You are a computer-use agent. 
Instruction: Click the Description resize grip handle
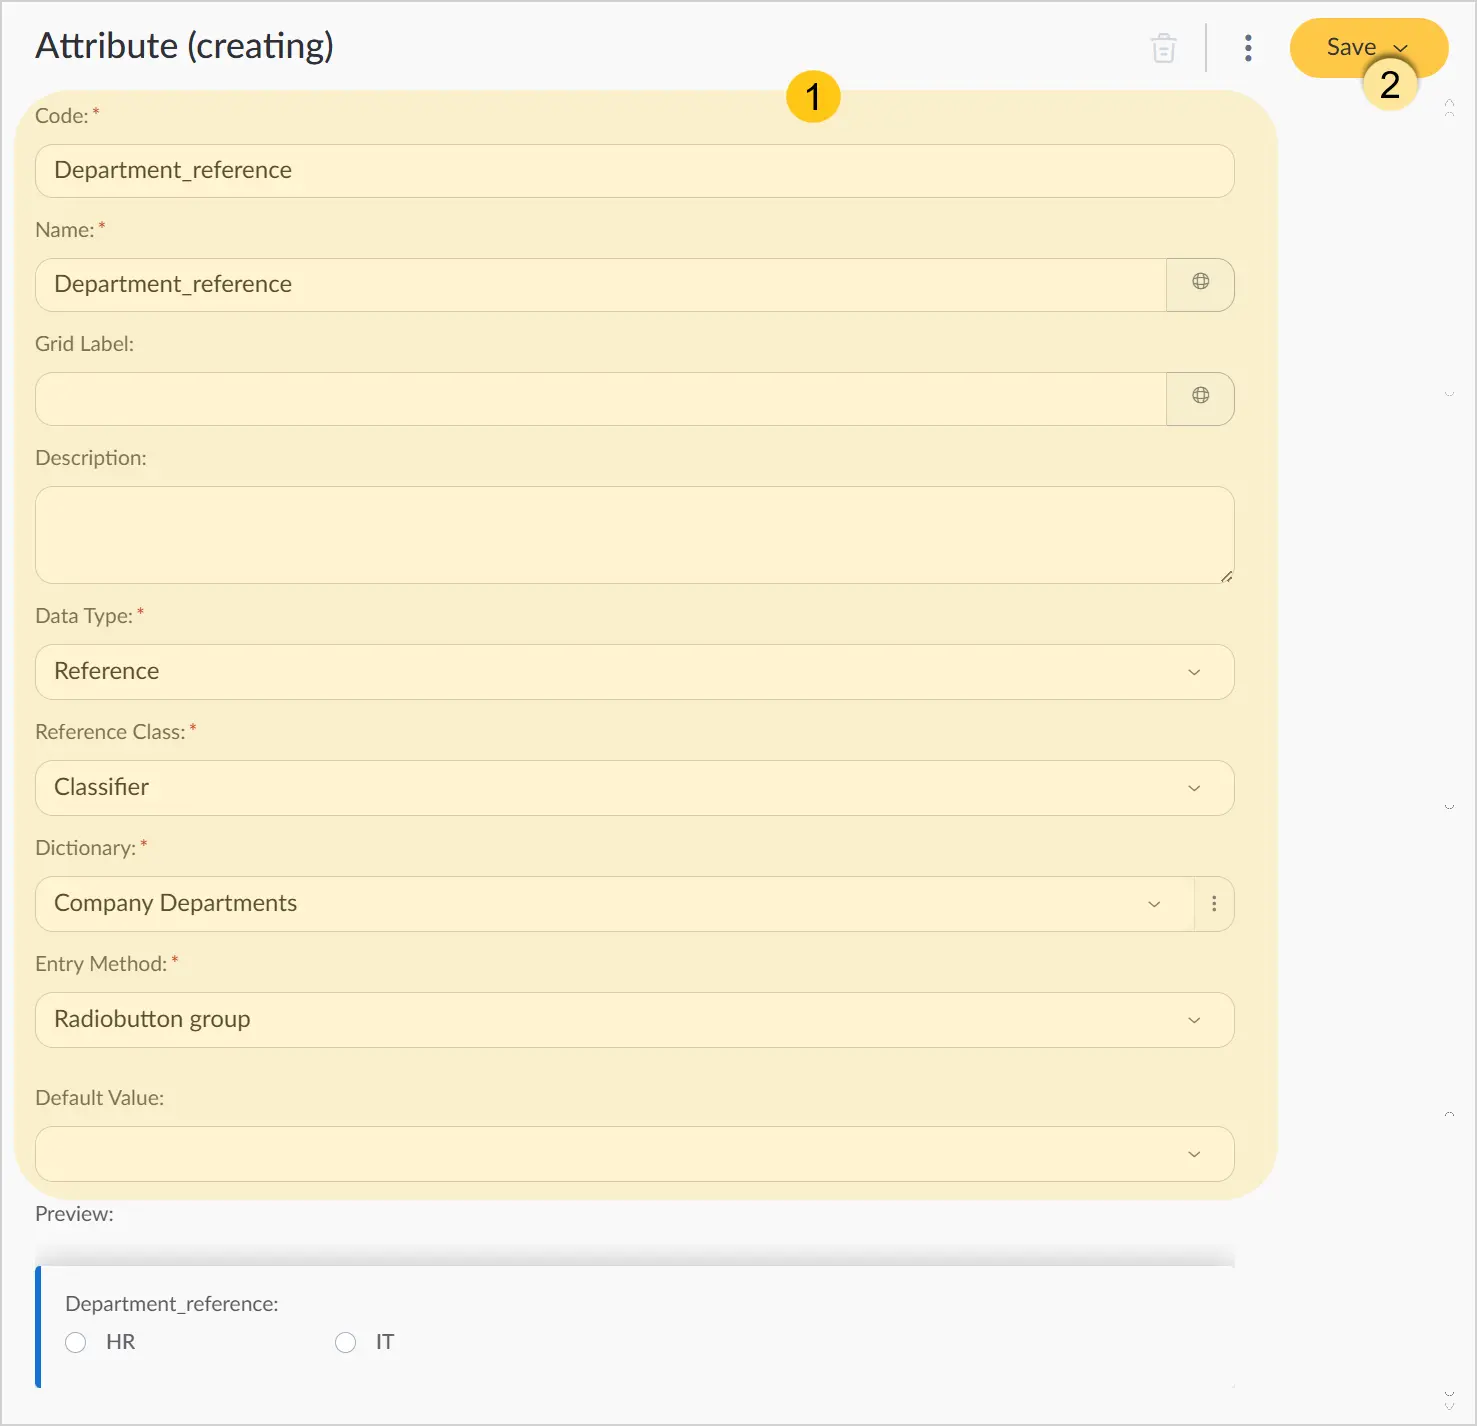point(1226,576)
